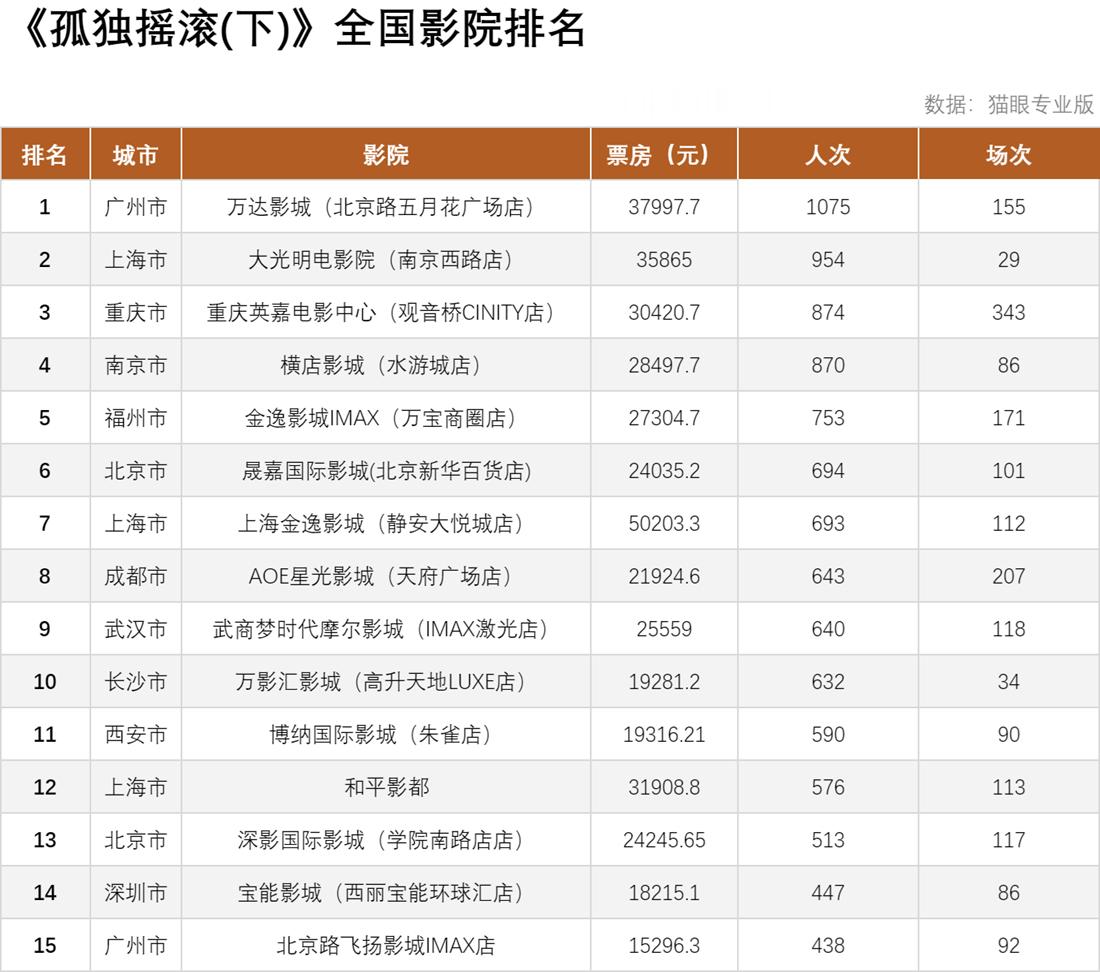Click attendance value 954
The width and height of the screenshot is (1100, 972).
(828, 259)
